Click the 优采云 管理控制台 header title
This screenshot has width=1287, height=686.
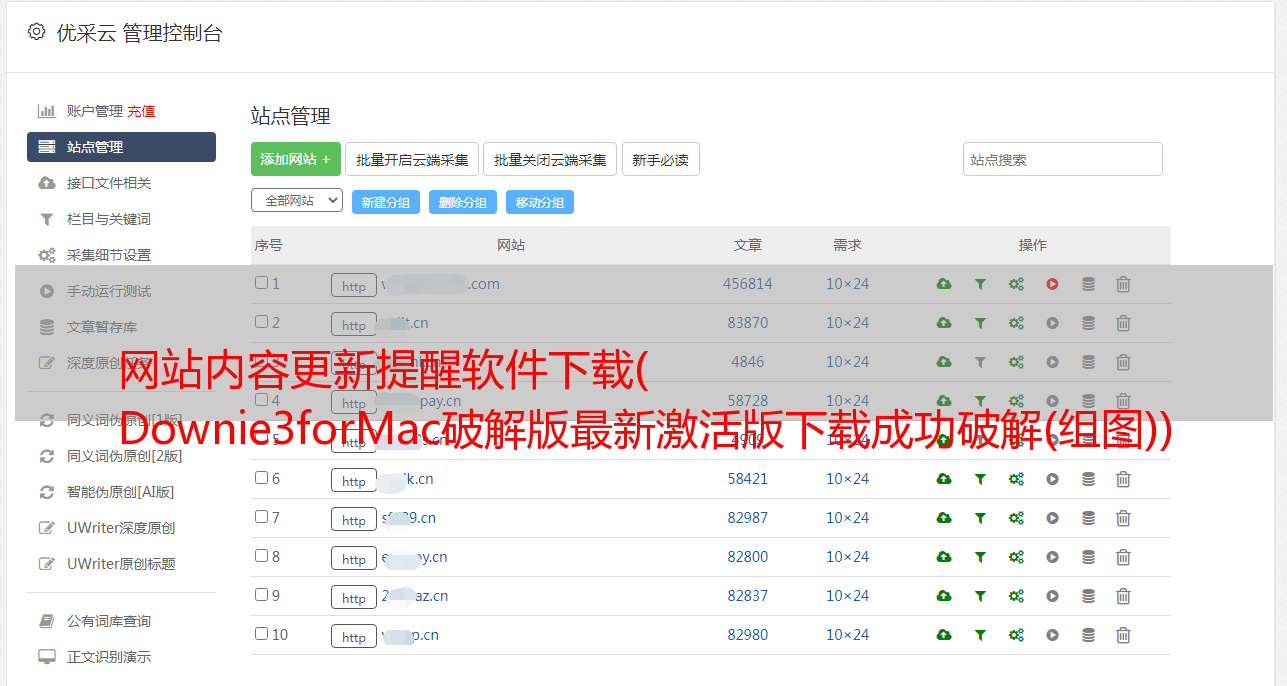point(139,33)
